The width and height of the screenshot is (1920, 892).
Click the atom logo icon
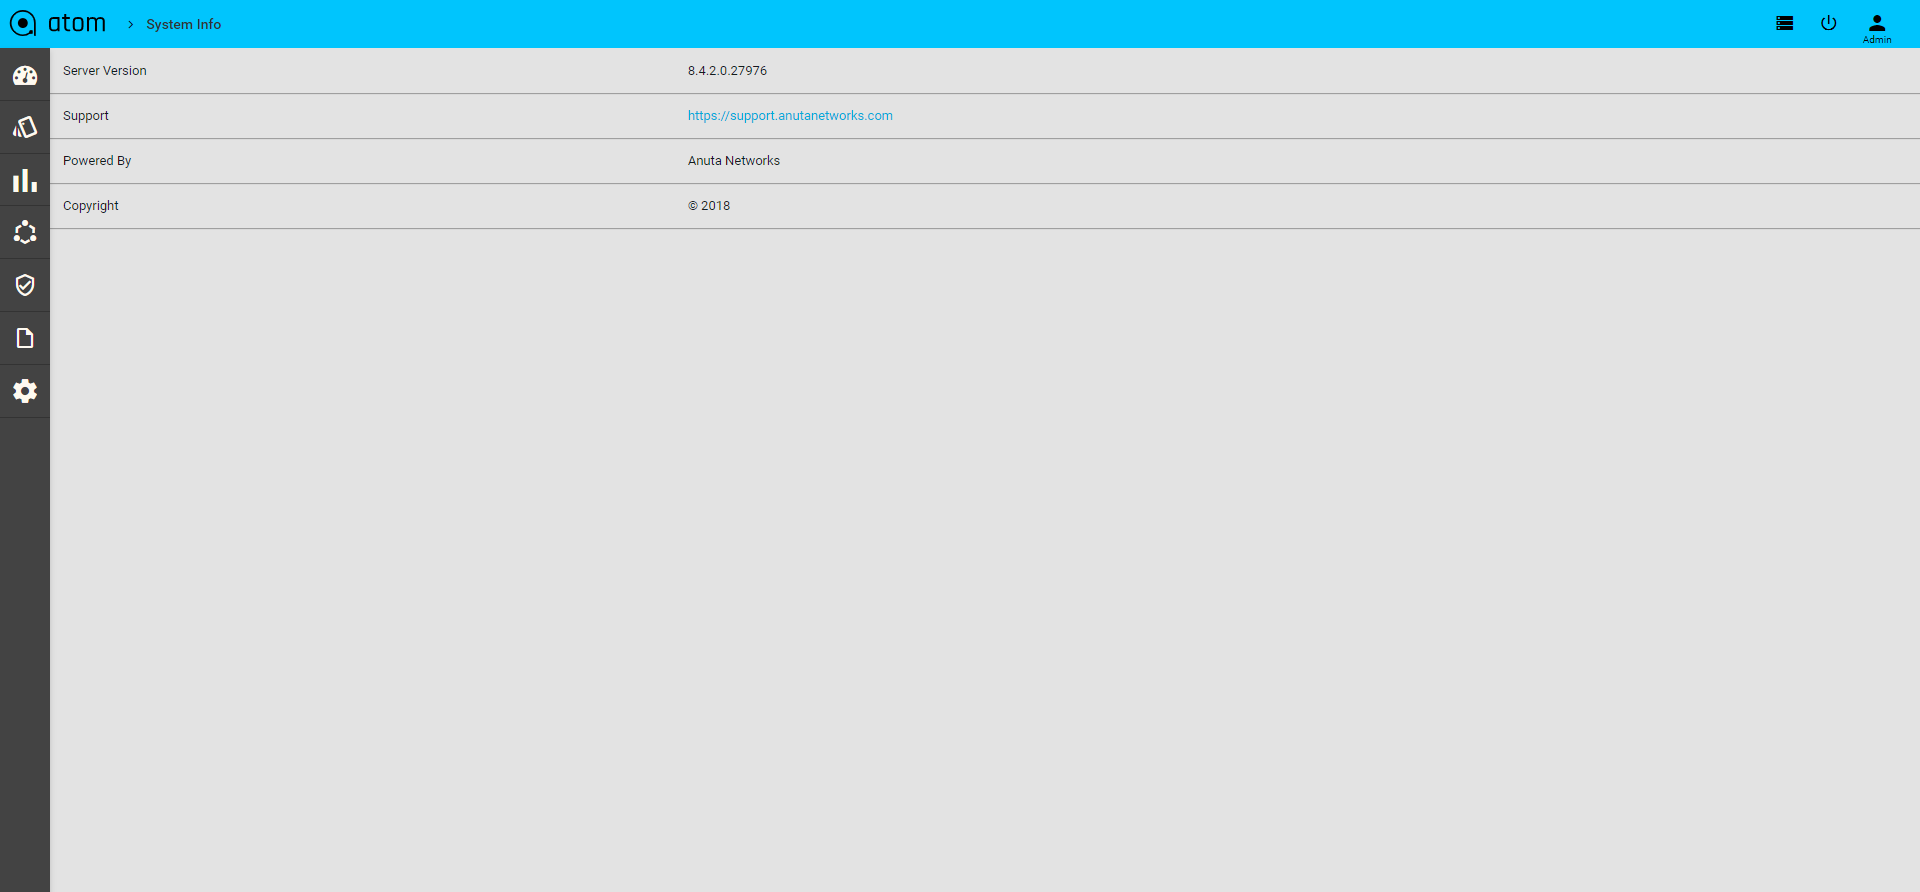click(x=22, y=23)
